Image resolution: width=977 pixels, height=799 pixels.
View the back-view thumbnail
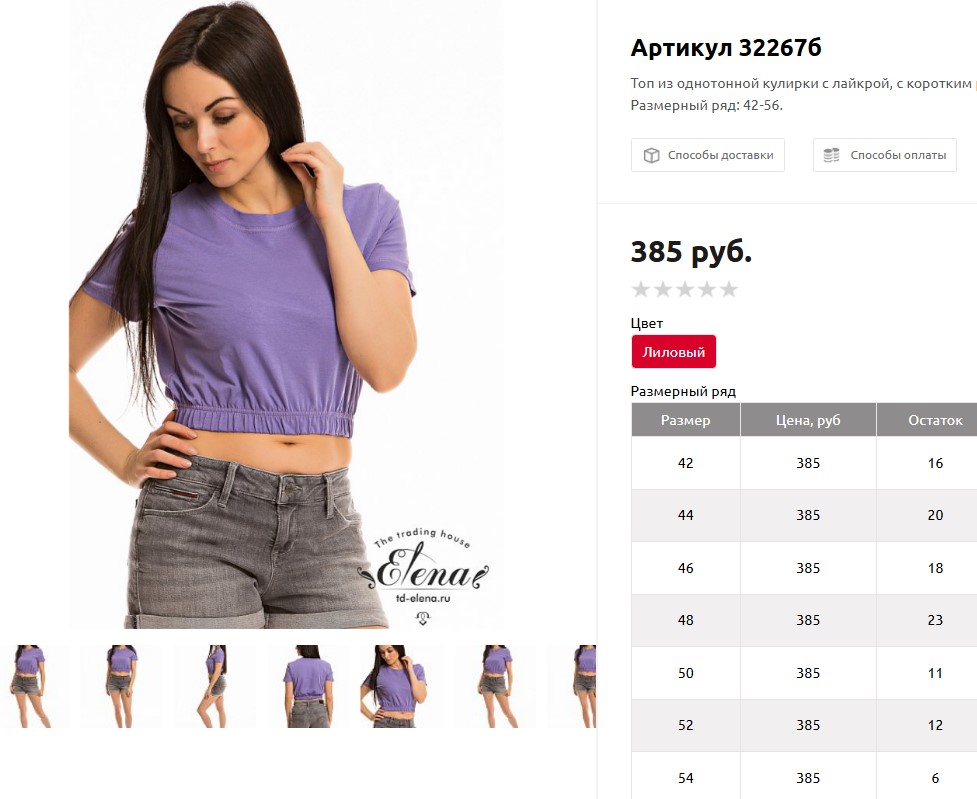tap(308, 686)
